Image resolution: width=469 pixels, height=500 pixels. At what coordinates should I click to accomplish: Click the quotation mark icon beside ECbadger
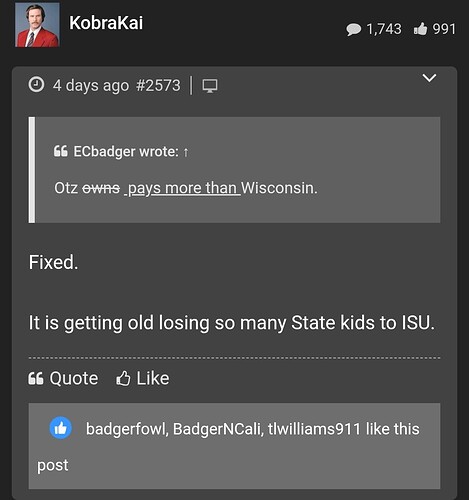pos(61,151)
